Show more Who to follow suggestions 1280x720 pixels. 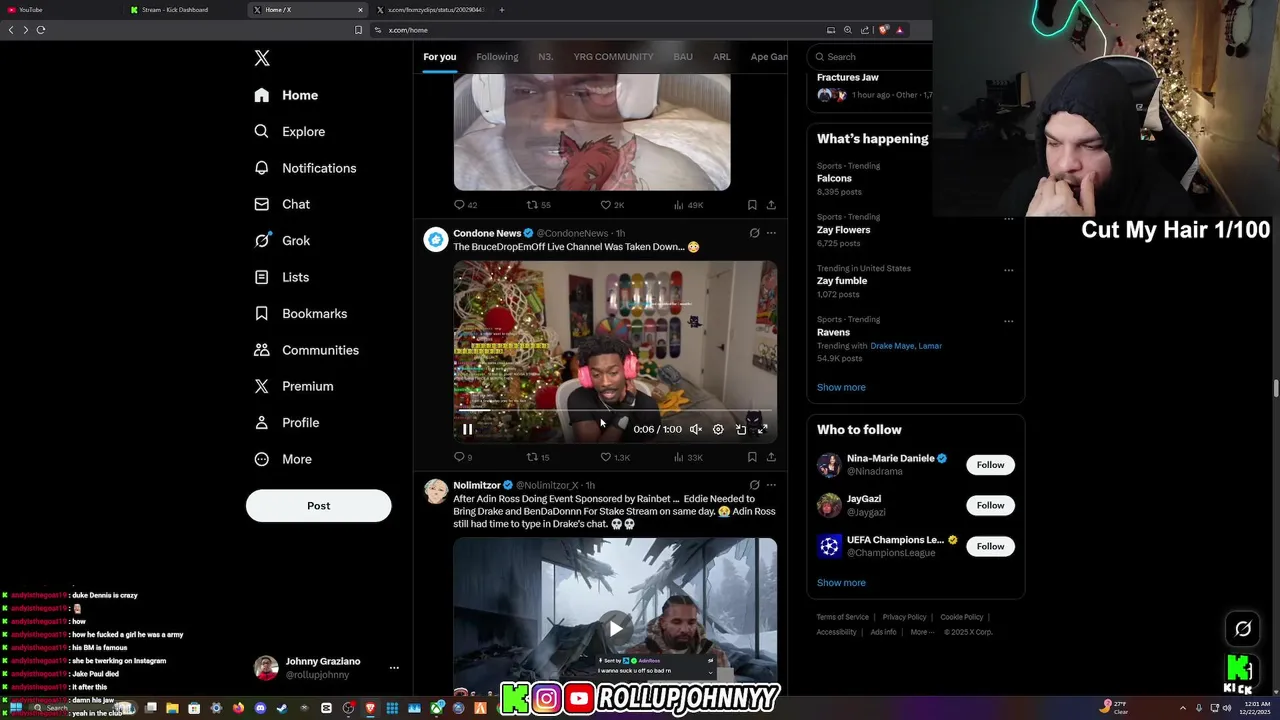(x=841, y=583)
